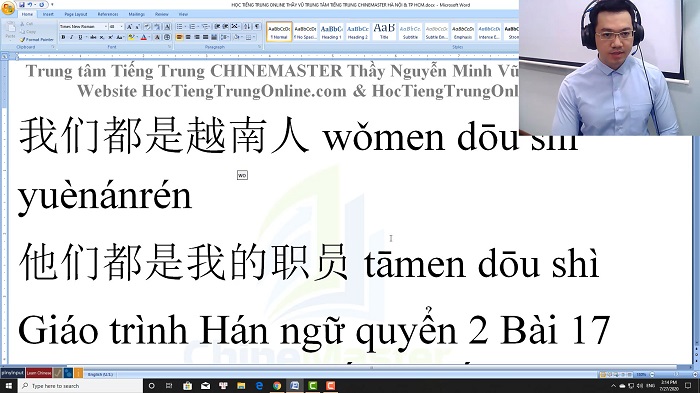Apply red font color
This screenshot has width=700, height=393.
144,37
